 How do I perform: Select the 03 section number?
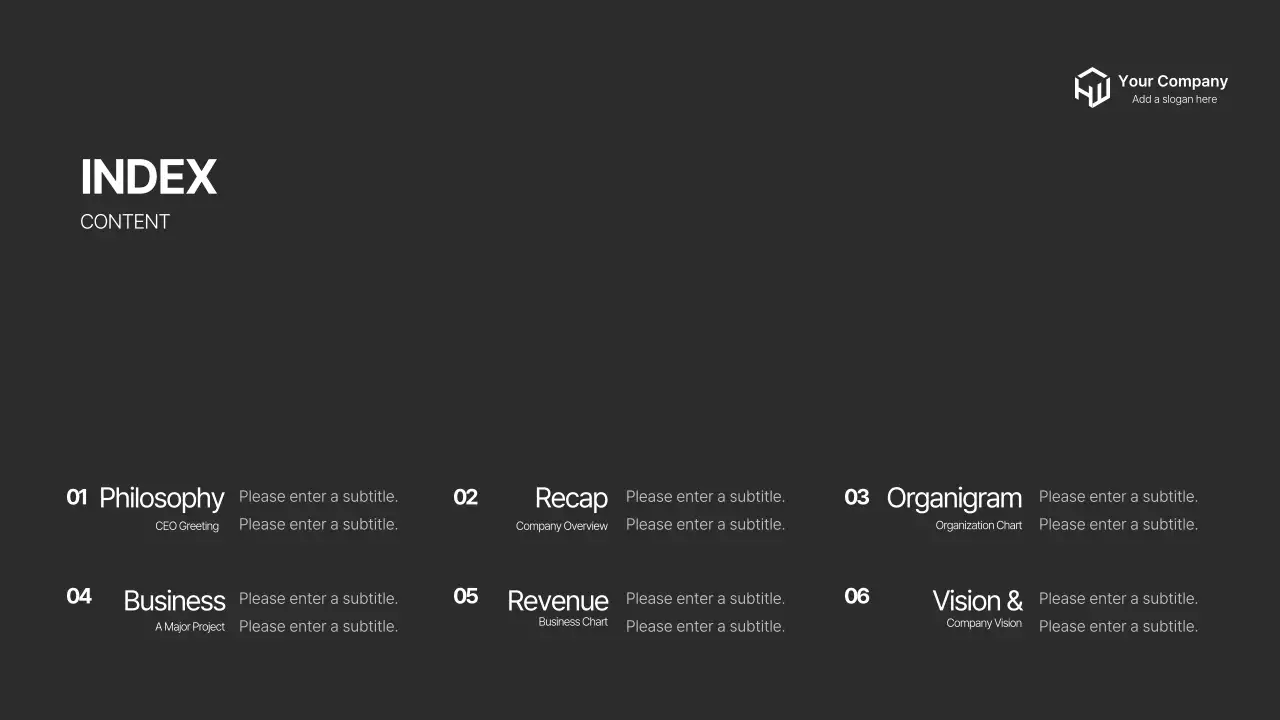pos(857,497)
